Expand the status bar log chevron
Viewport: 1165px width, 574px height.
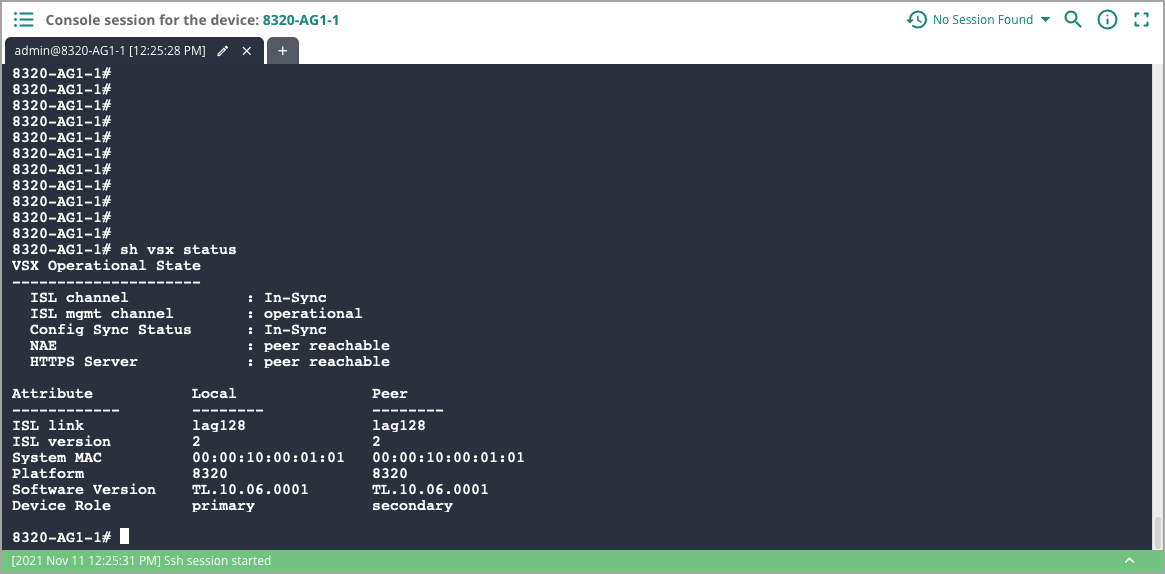pos(1130,561)
